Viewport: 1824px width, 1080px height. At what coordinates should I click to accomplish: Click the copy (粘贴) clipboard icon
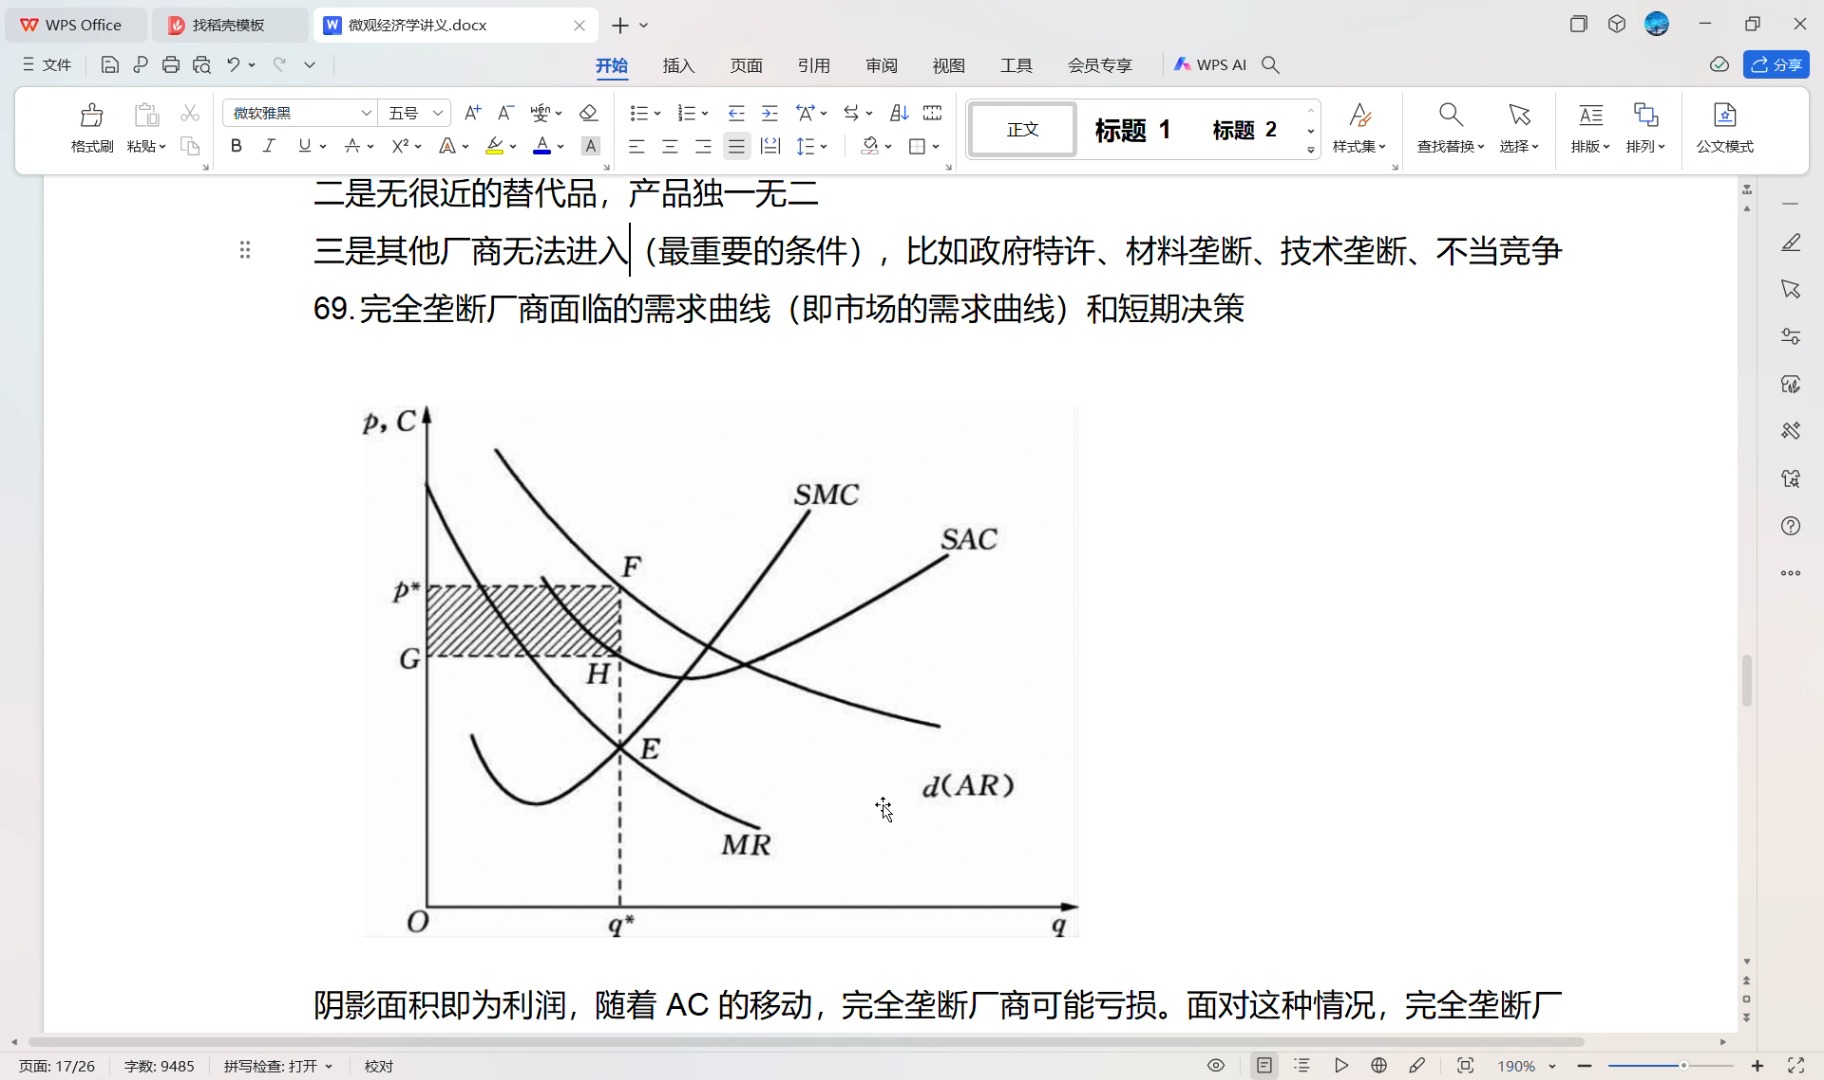[x=146, y=127]
